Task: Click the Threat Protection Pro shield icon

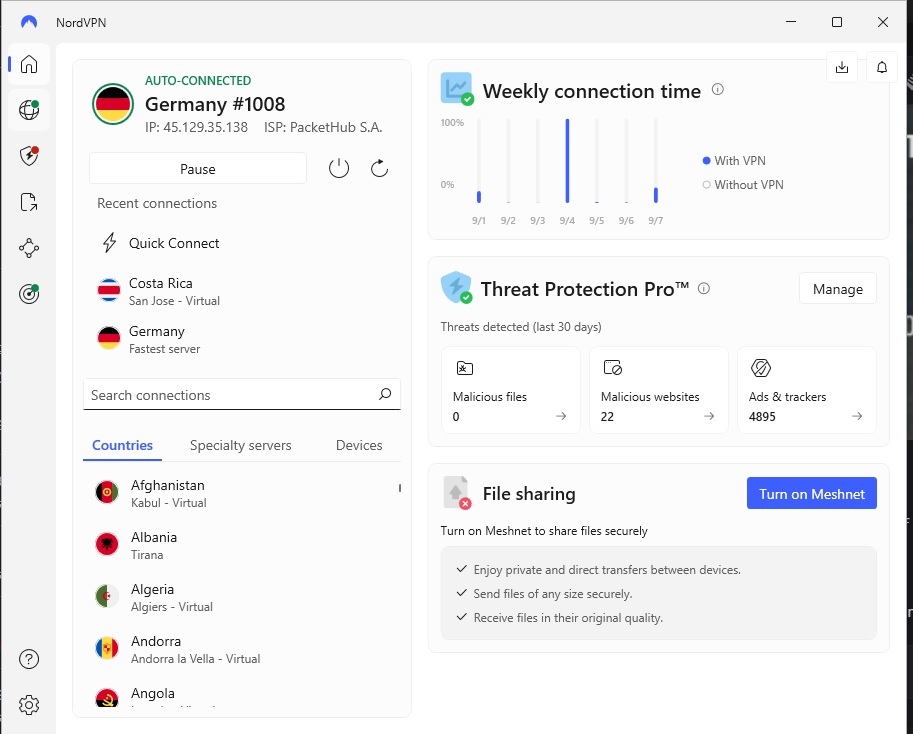Action: click(456, 287)
